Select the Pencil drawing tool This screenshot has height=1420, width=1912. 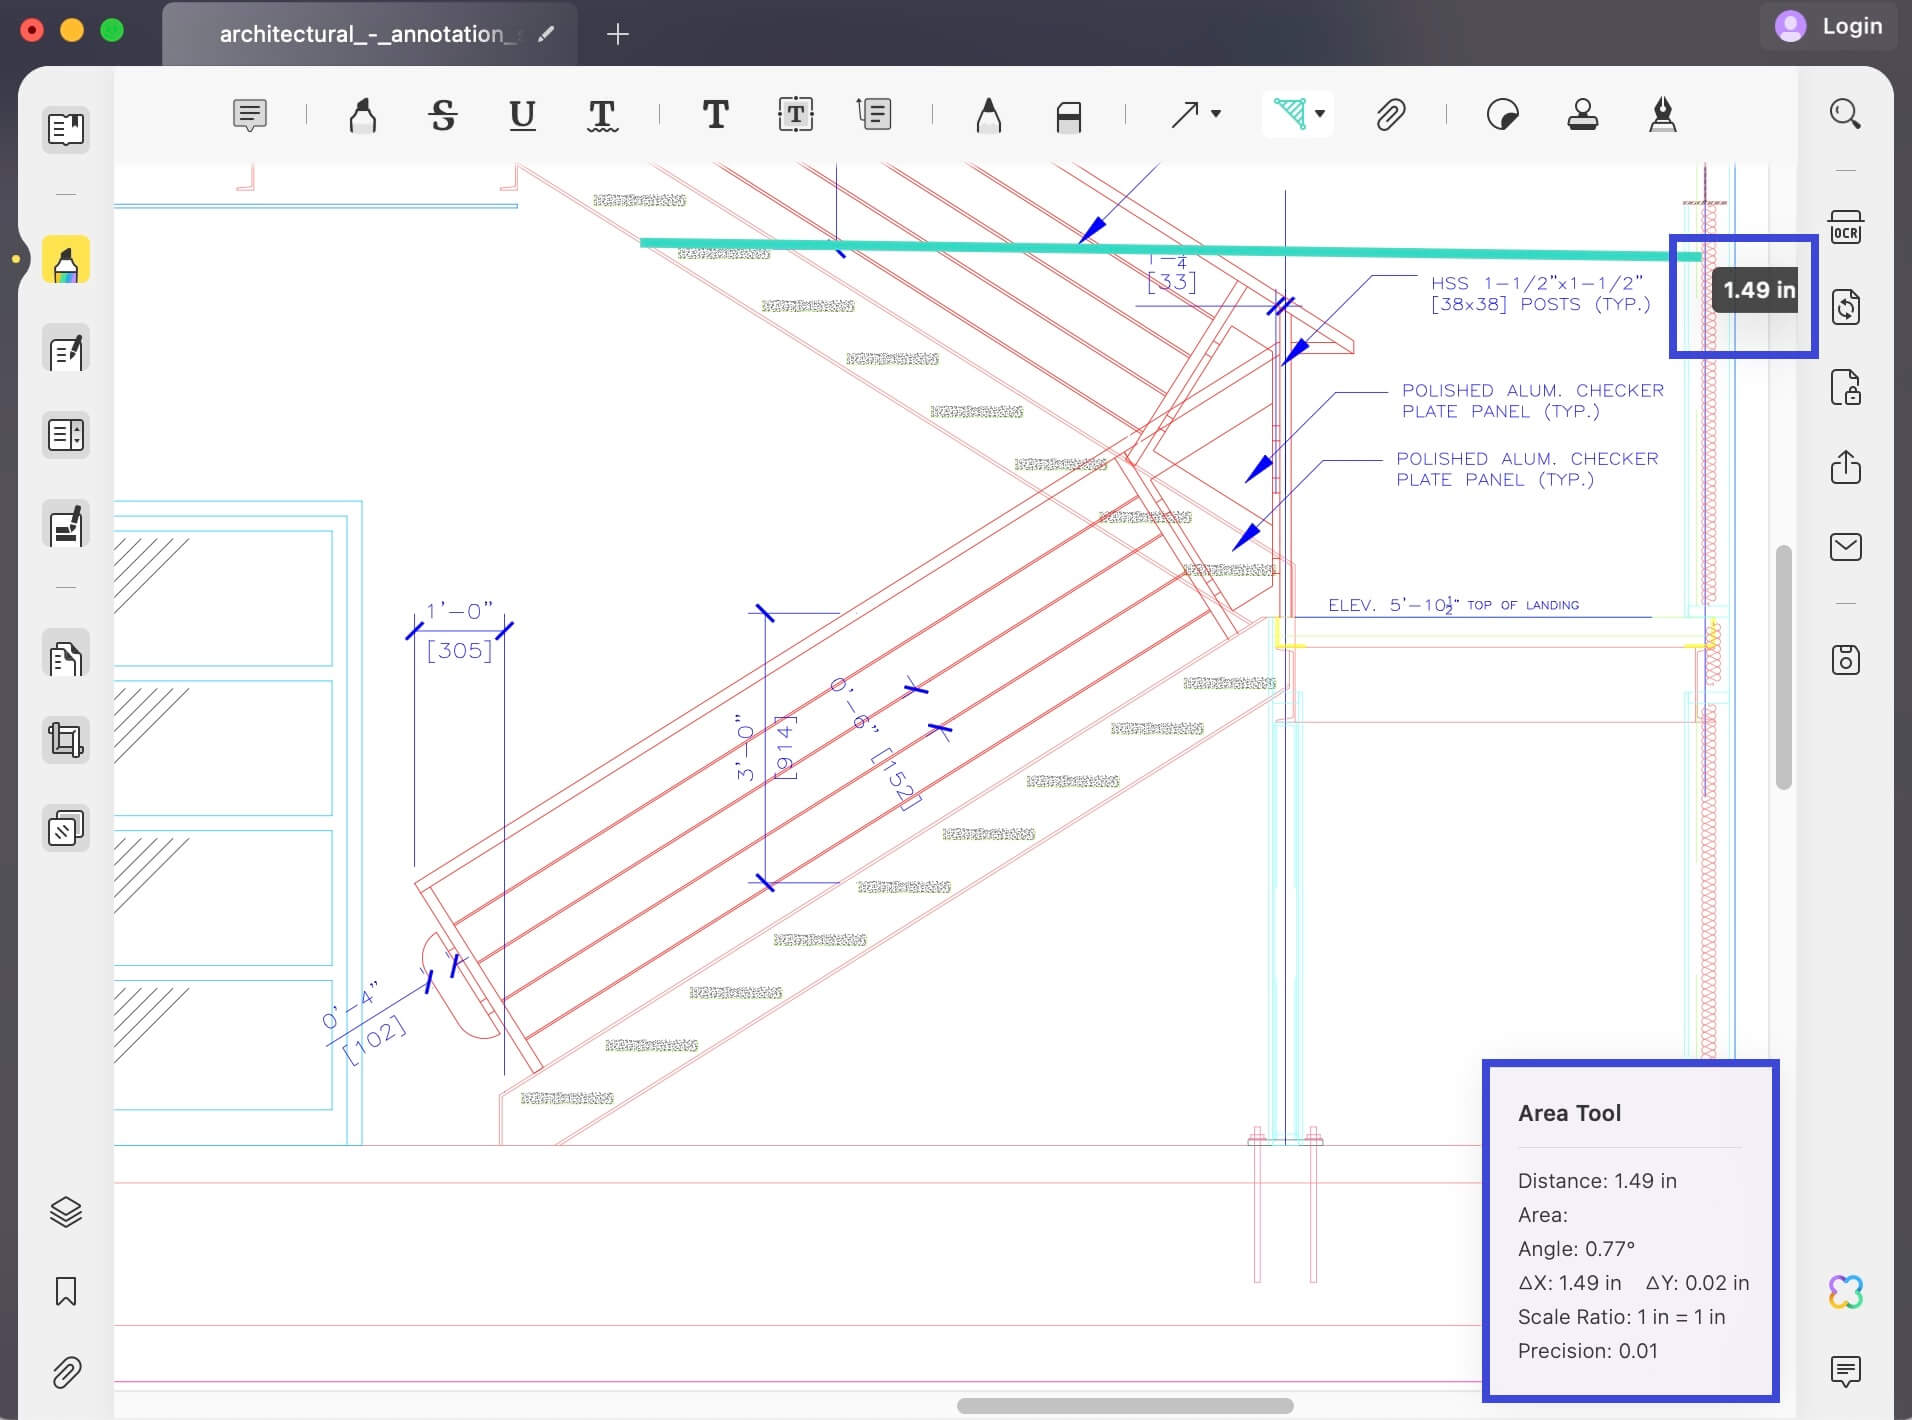point(987,114)
